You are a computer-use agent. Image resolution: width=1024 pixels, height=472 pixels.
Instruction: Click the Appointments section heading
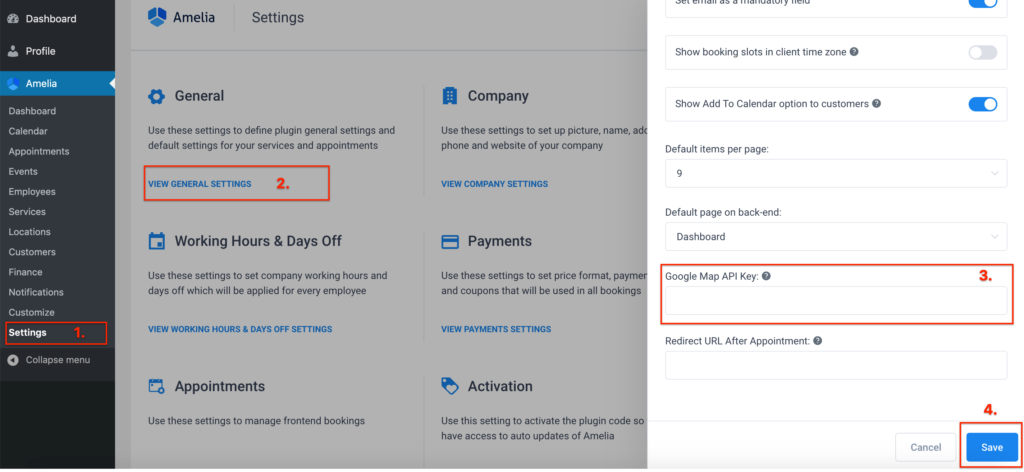pos(220,386)
